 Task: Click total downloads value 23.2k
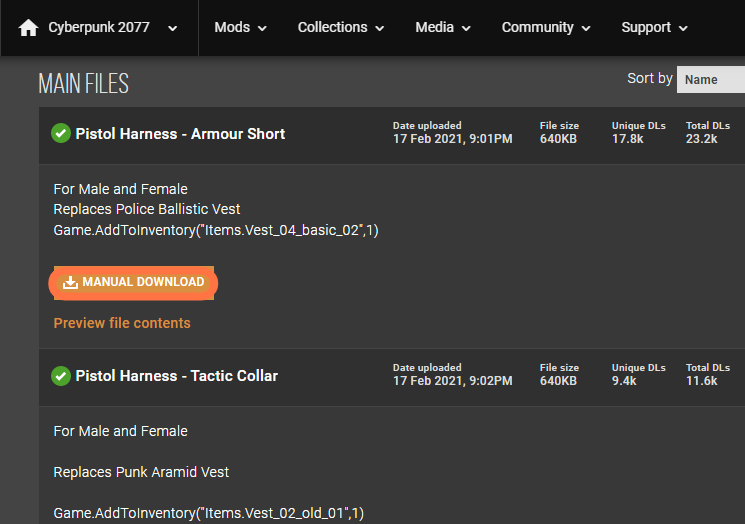click(x=701, y=139)
